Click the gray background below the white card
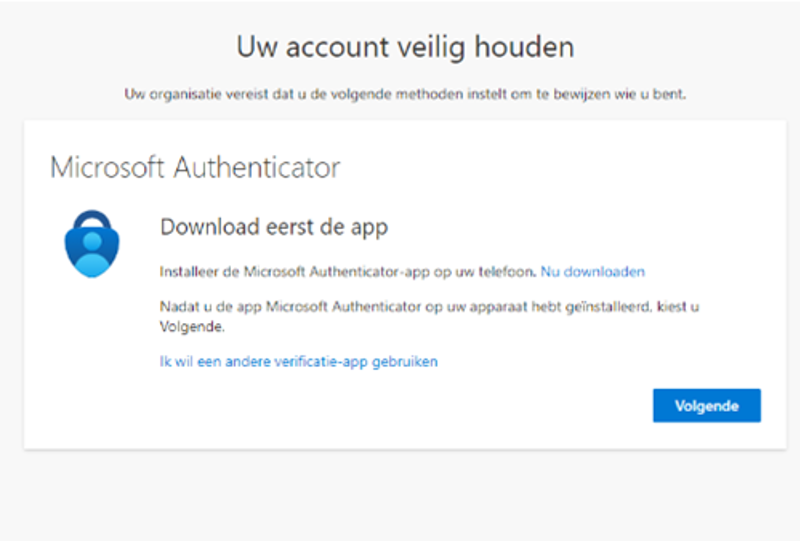This screenshot has height=541, width=800. pyautogui.click(x=400, y=495)
